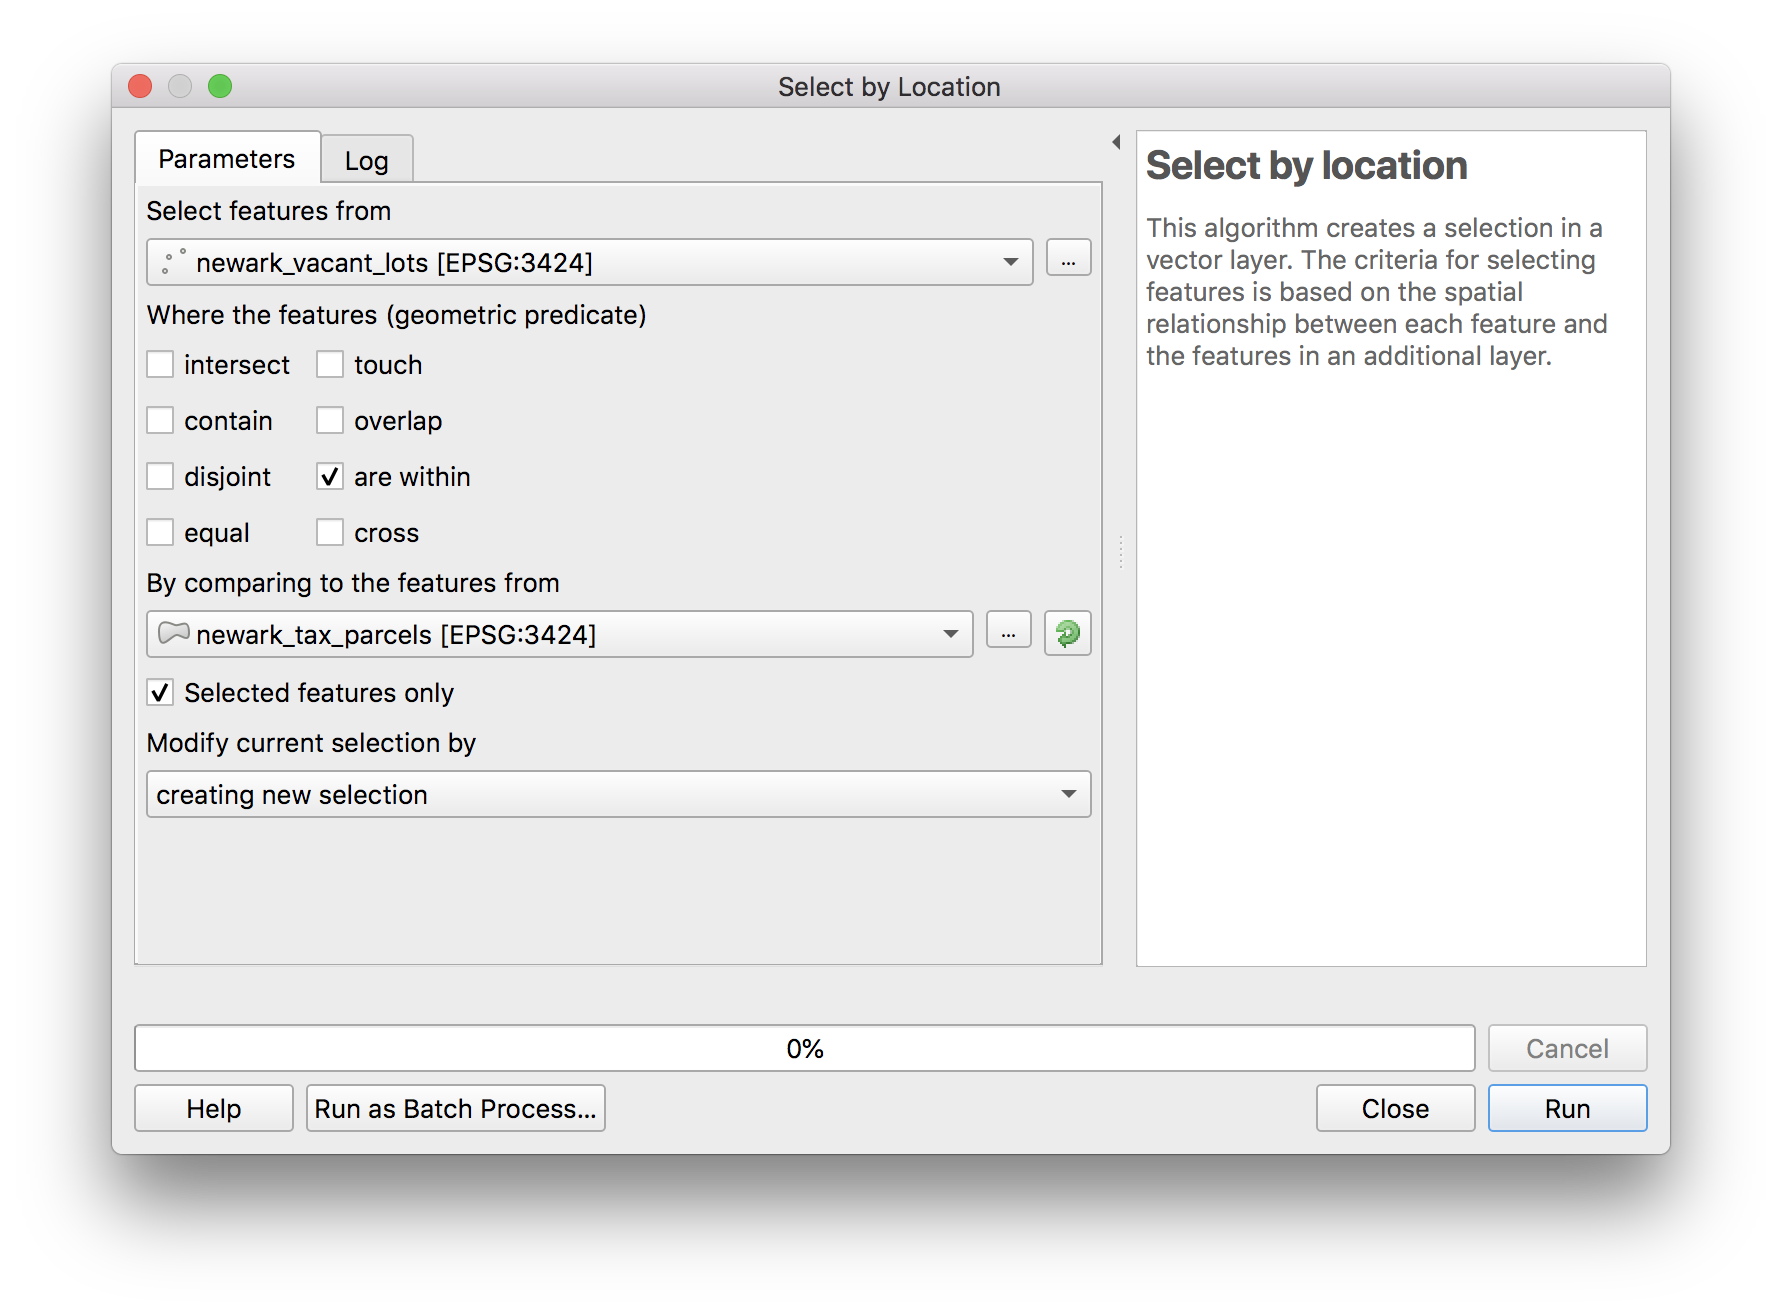The height and width of the screenshot is (1314, 1782).
Task: Open the newark_tax_parcels comparison layer dropdown
Action: click(560, 634)
